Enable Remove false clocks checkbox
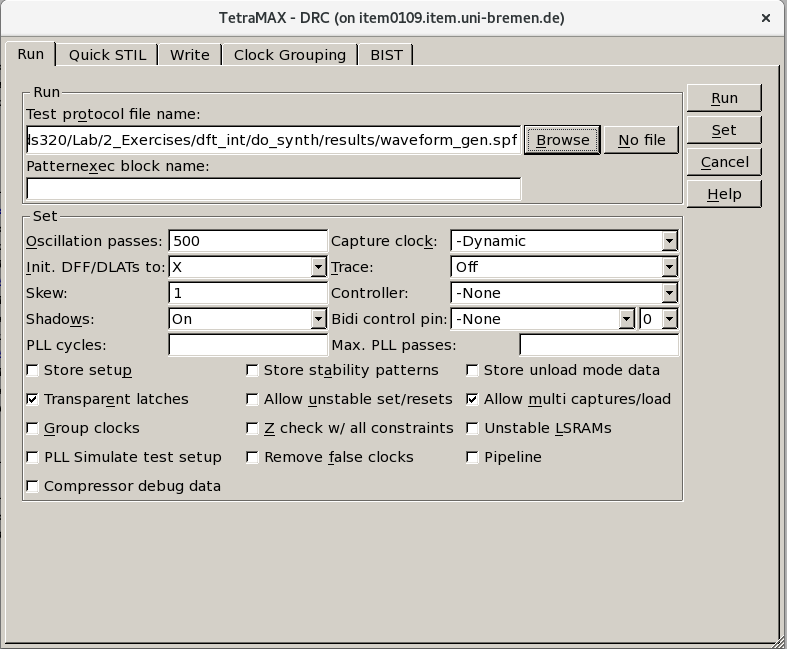This screenshot has height=649, width=787. [x=252, y=458]
